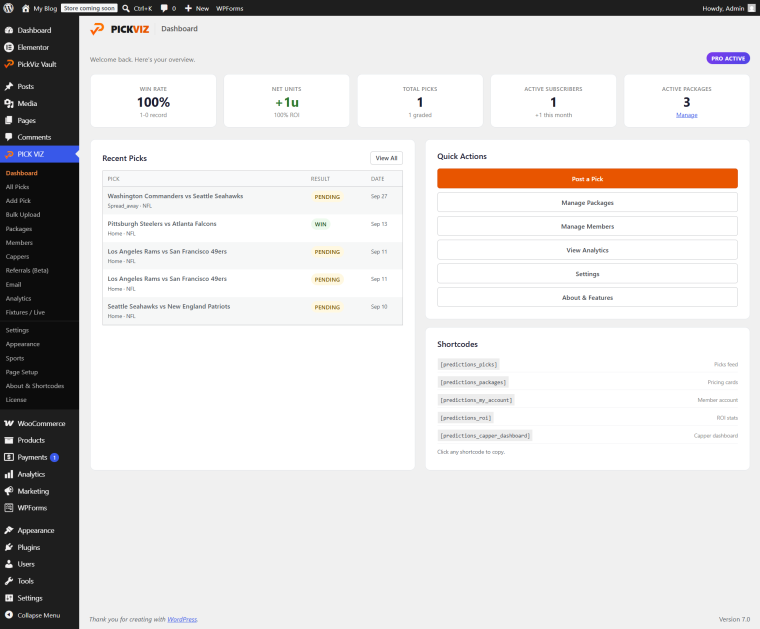Click the Marketing megaphone icon
This screenshot has height=629, width=760.
9,491
